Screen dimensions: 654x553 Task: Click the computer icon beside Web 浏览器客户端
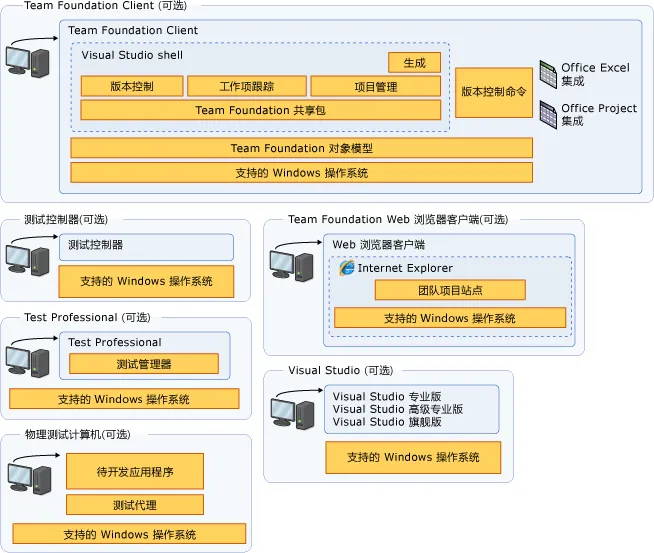(x=292, y=266)
